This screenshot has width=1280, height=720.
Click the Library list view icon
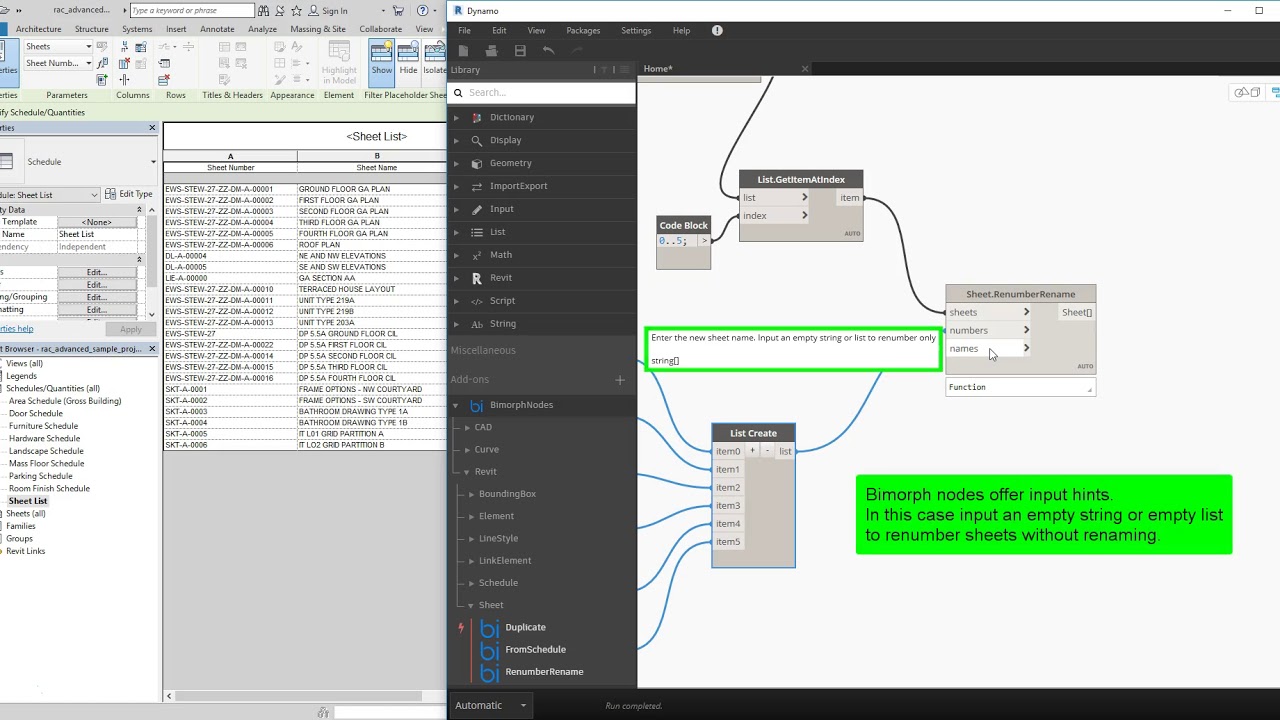[625, 70]
